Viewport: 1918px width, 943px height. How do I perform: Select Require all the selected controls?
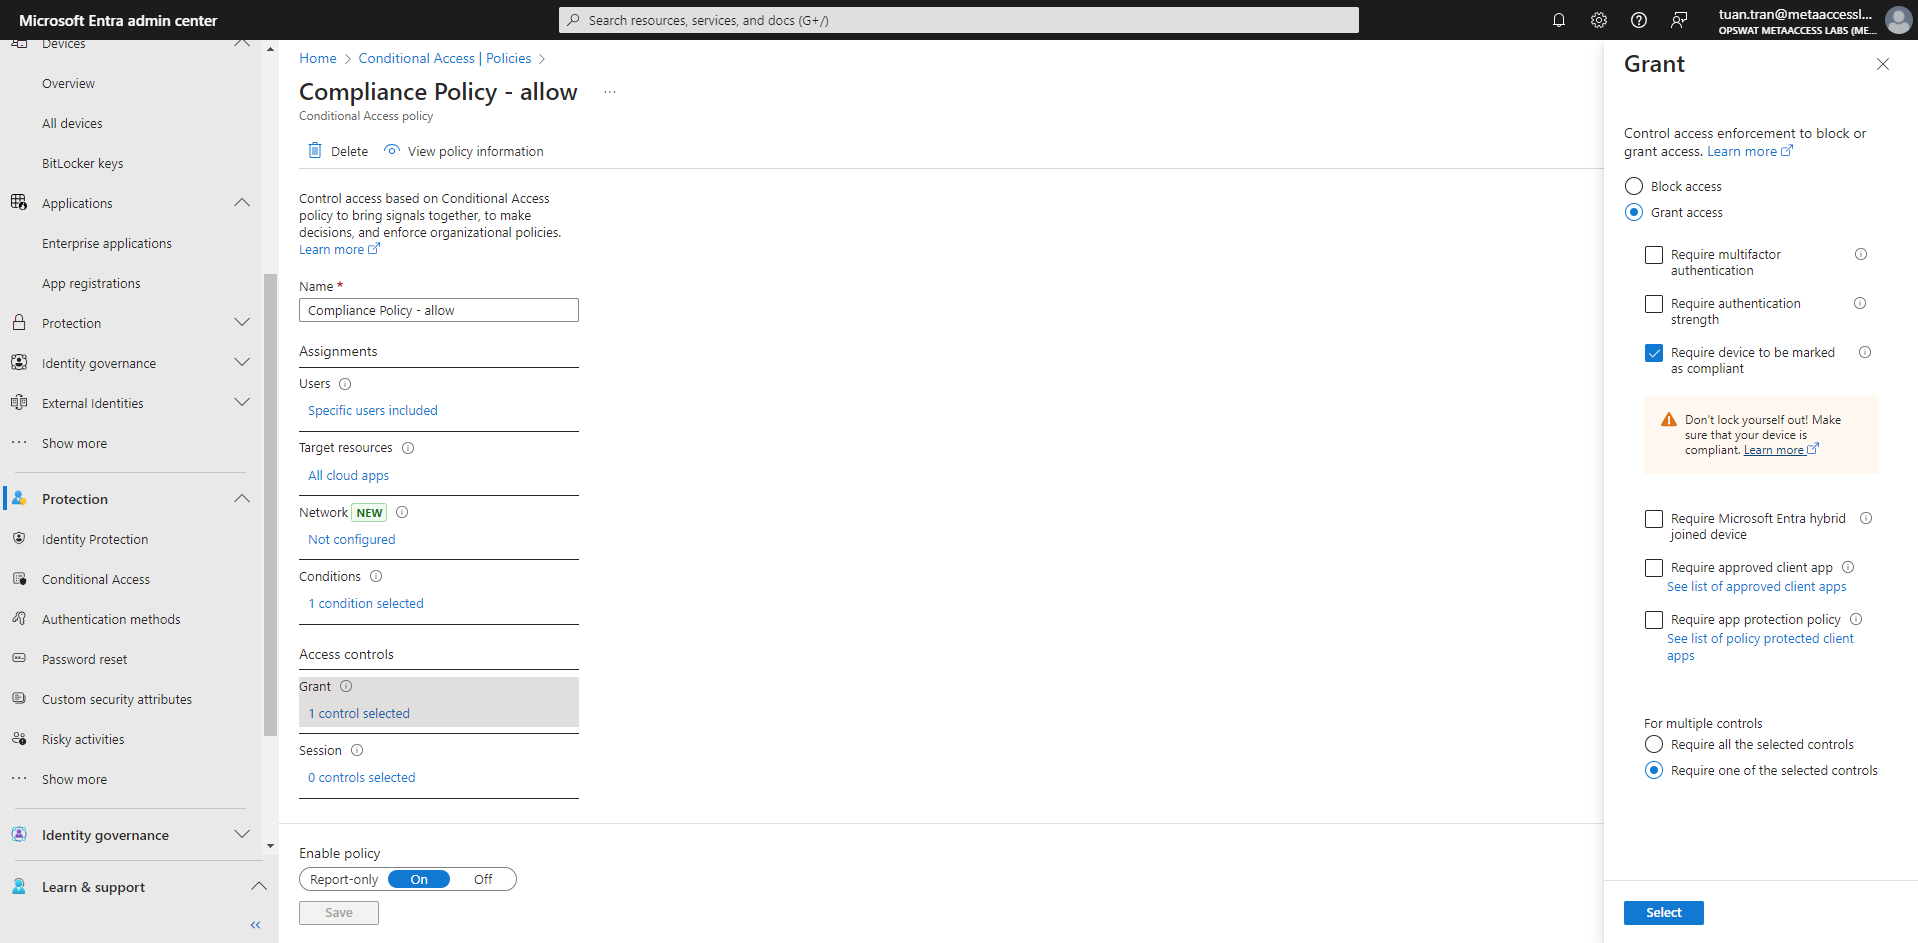tap(1654, 744)
